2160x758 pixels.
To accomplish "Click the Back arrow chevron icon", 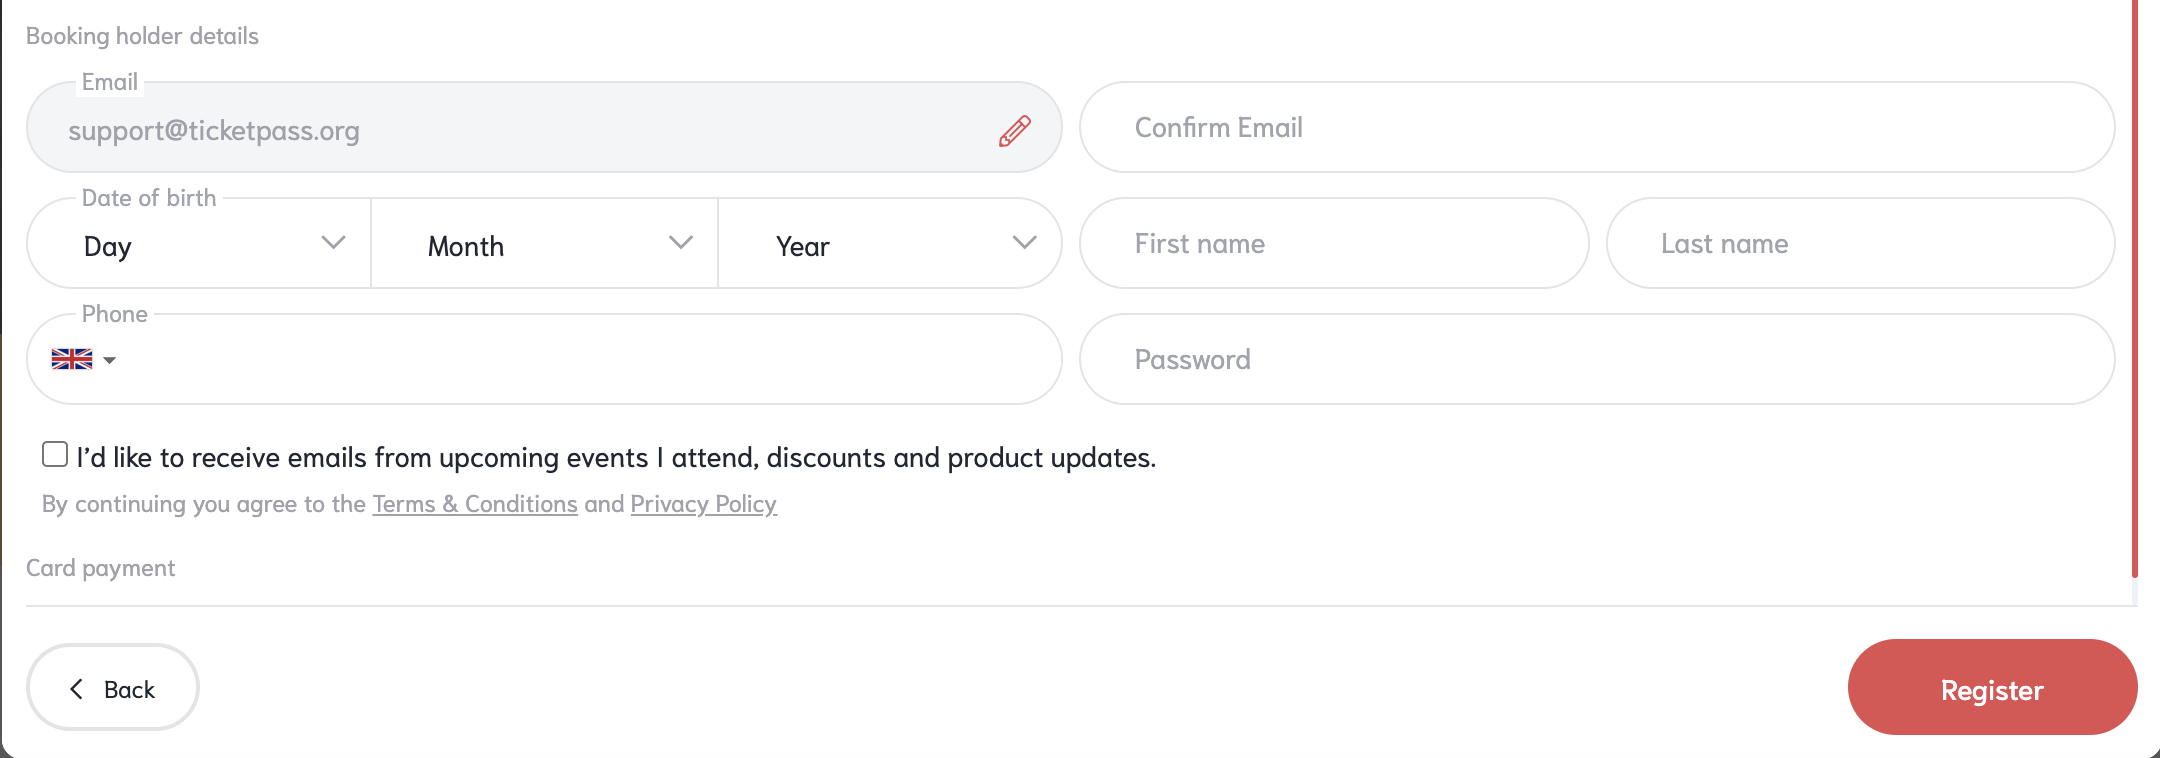I will pyautogui.click(x=76, y=689).
